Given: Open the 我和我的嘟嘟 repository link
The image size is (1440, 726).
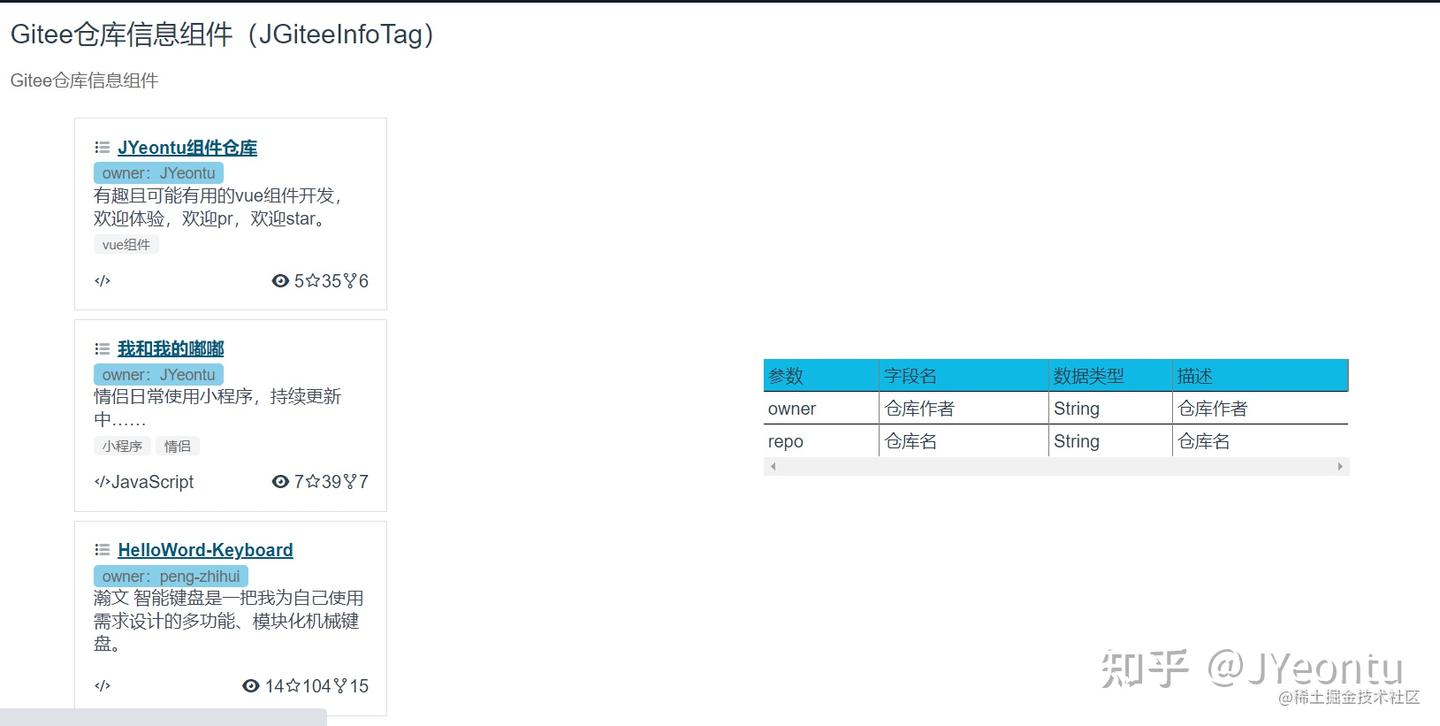Looking at the screenshot, I should [170, 348].
